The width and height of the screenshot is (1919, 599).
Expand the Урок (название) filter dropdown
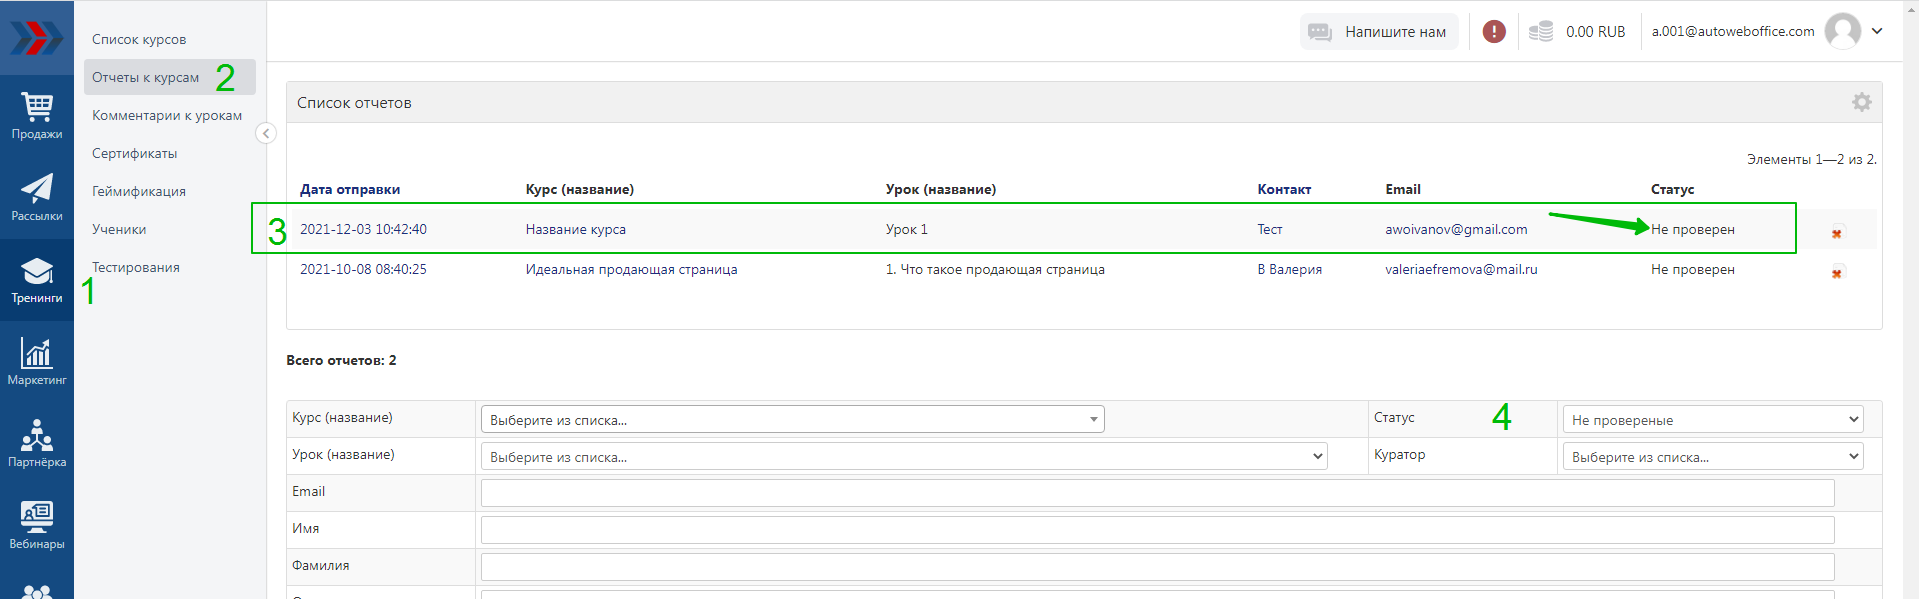point(904,457)
